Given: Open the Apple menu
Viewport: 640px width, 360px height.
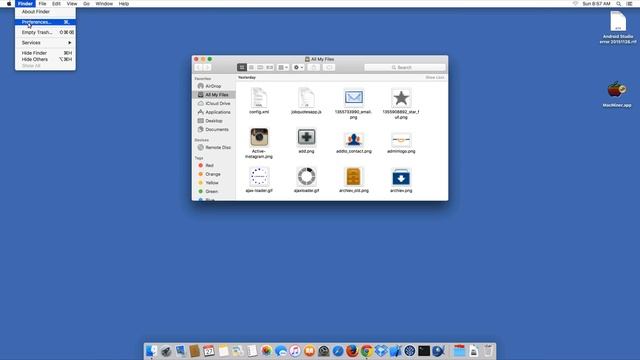Looking at the screenshot, I should (9, 4).
